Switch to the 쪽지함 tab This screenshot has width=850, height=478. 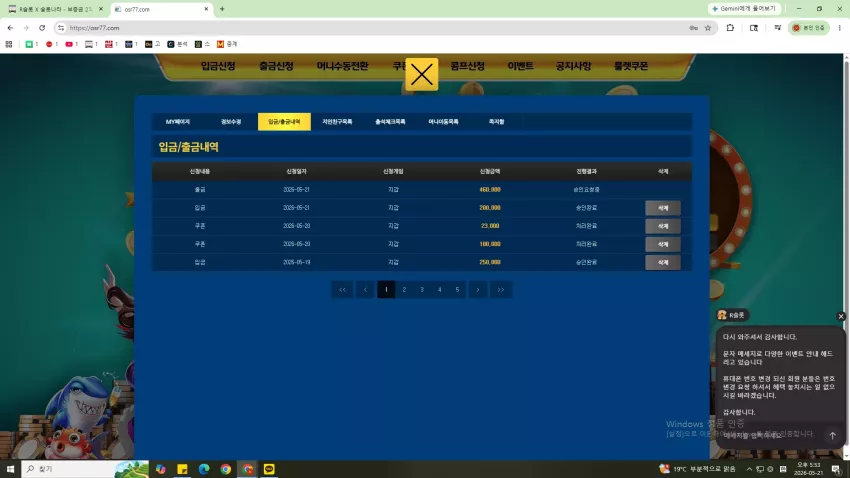(497, 122)
